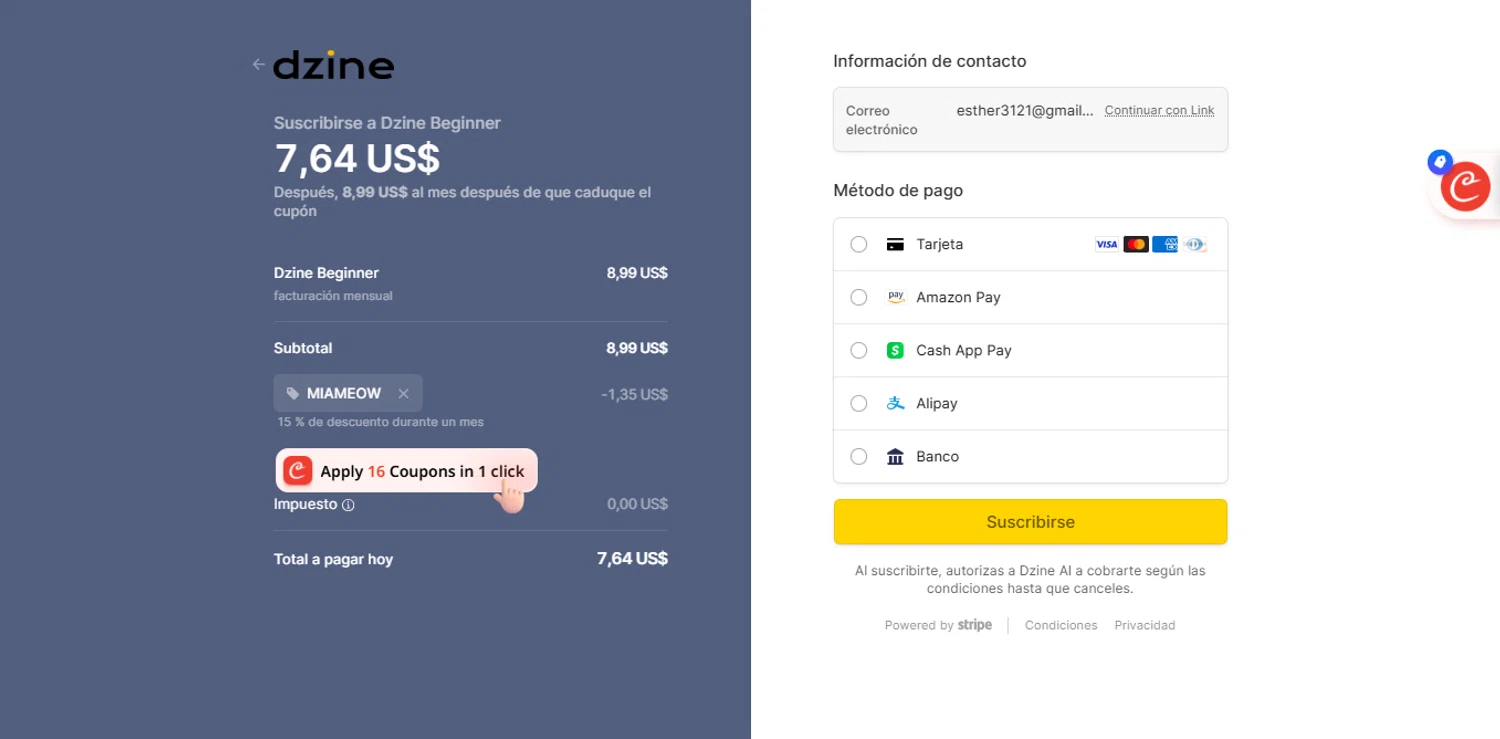
Task: Select the Banco radio button
Action: pos(859,456)
